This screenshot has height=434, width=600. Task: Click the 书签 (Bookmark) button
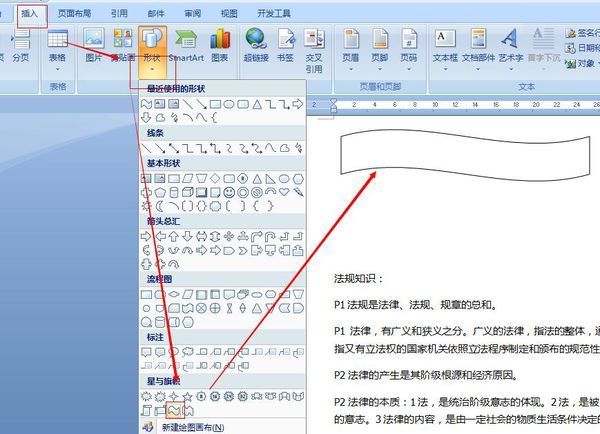tap(285, 45)
